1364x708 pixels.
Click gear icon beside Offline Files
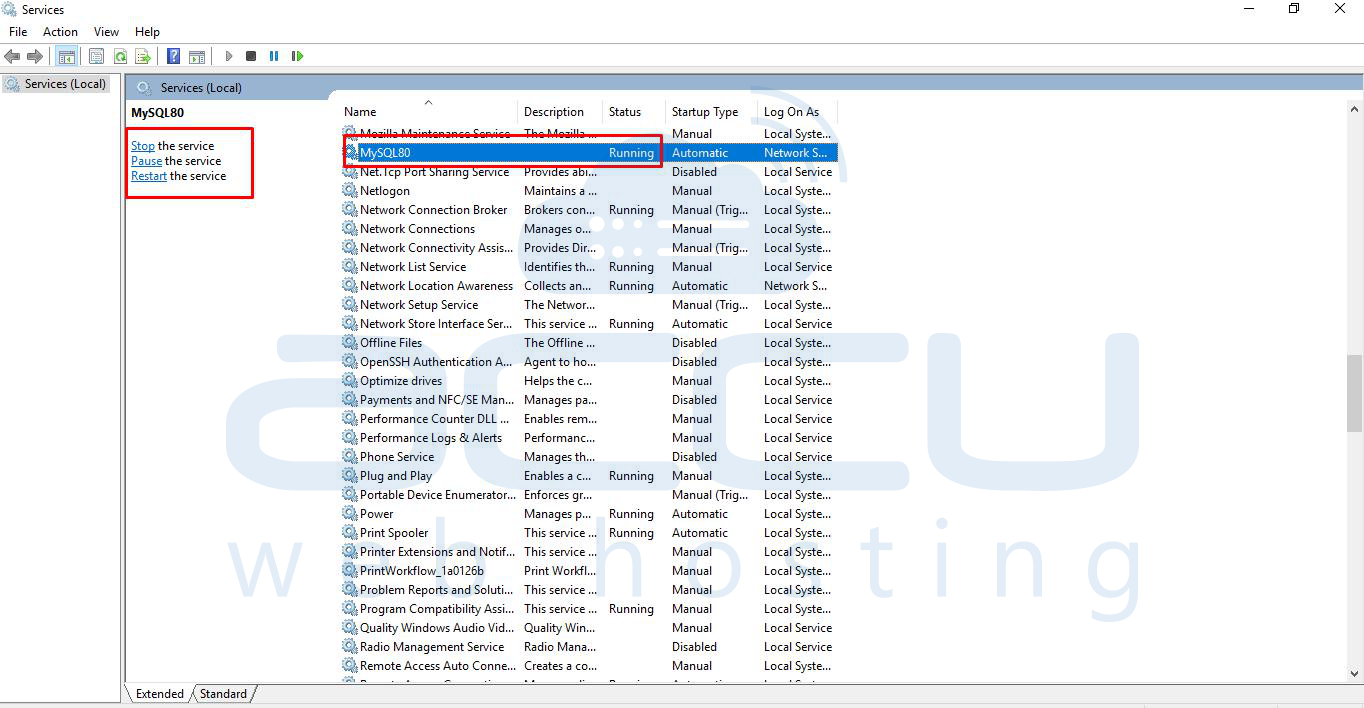pos(350,343)
